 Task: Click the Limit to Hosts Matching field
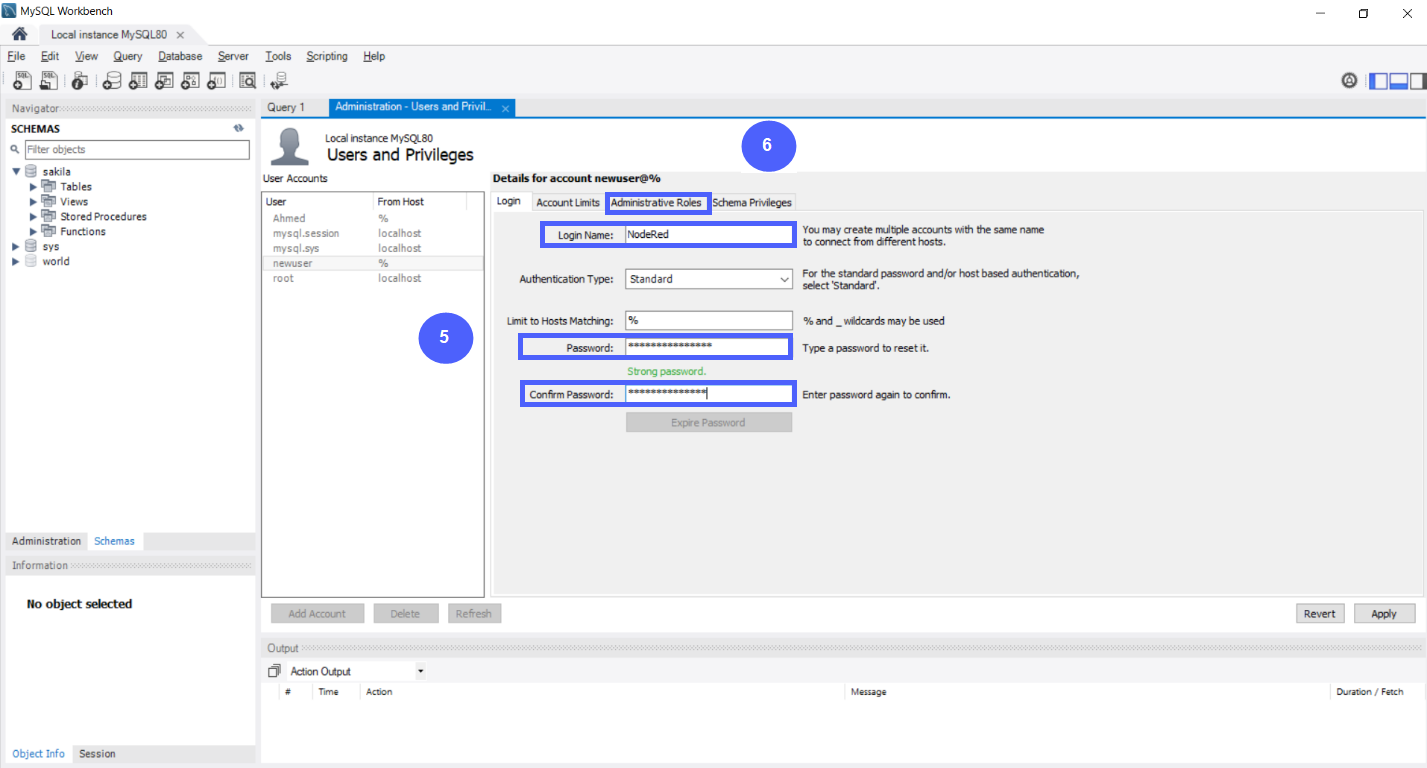709,321
